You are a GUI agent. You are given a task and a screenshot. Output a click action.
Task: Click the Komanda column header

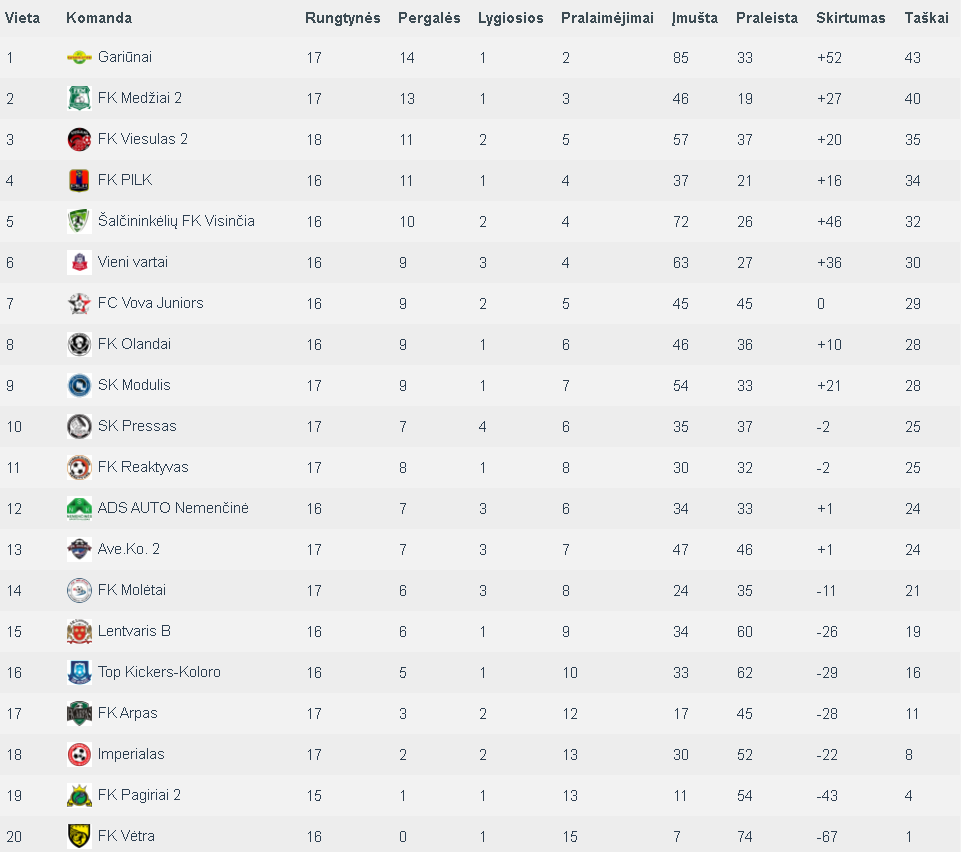[x=99, y=18]
